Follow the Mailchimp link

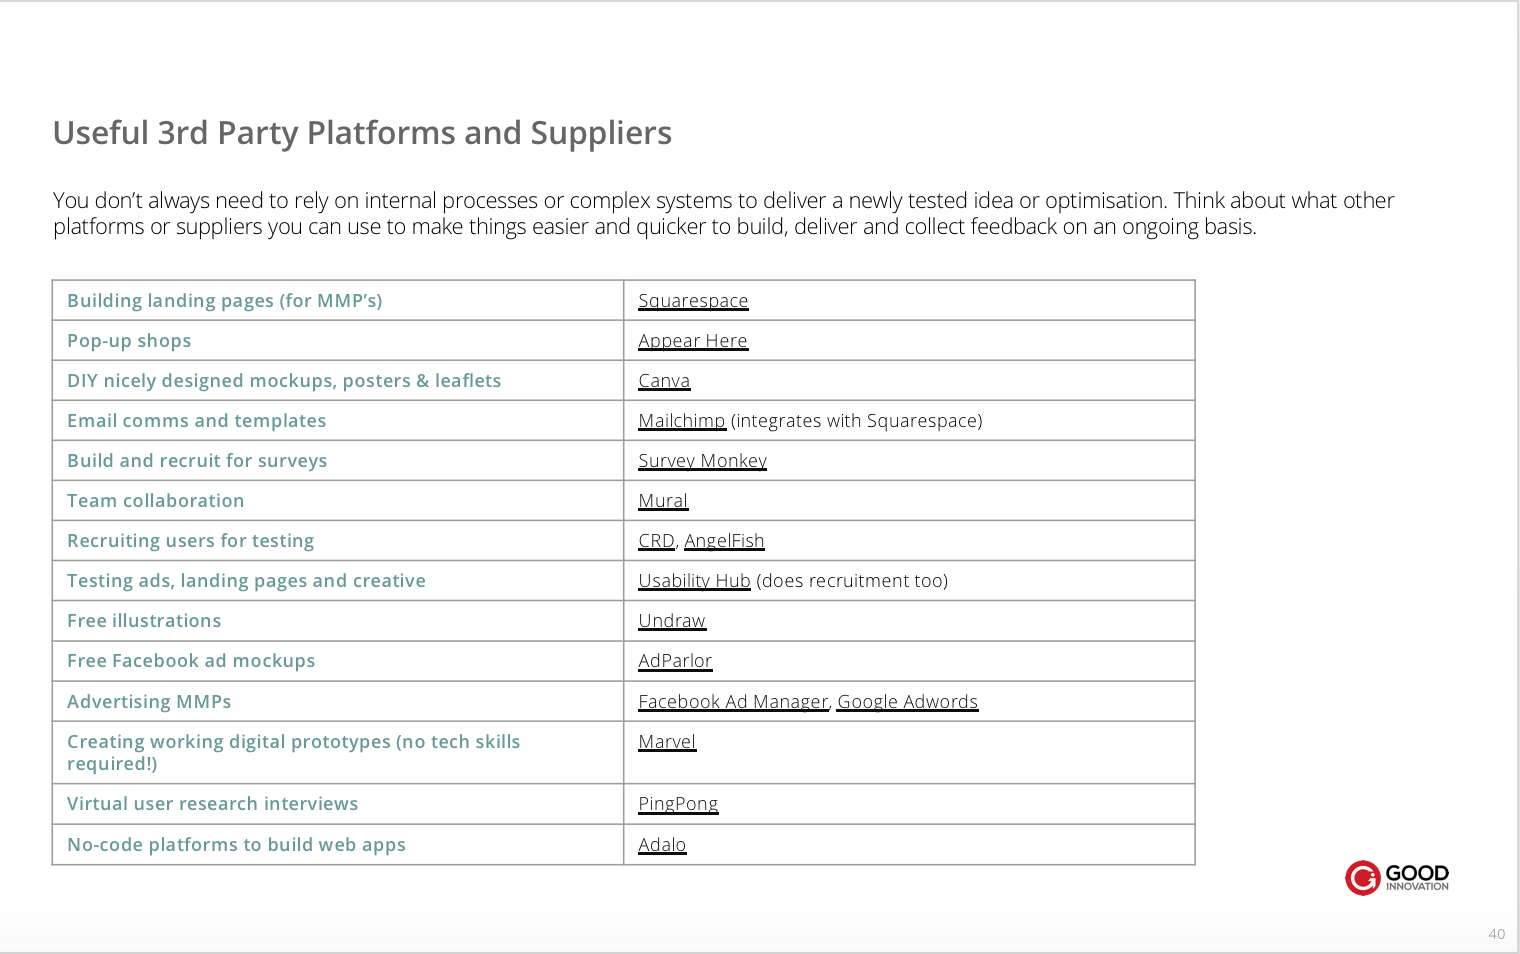[x=682, y=421]
